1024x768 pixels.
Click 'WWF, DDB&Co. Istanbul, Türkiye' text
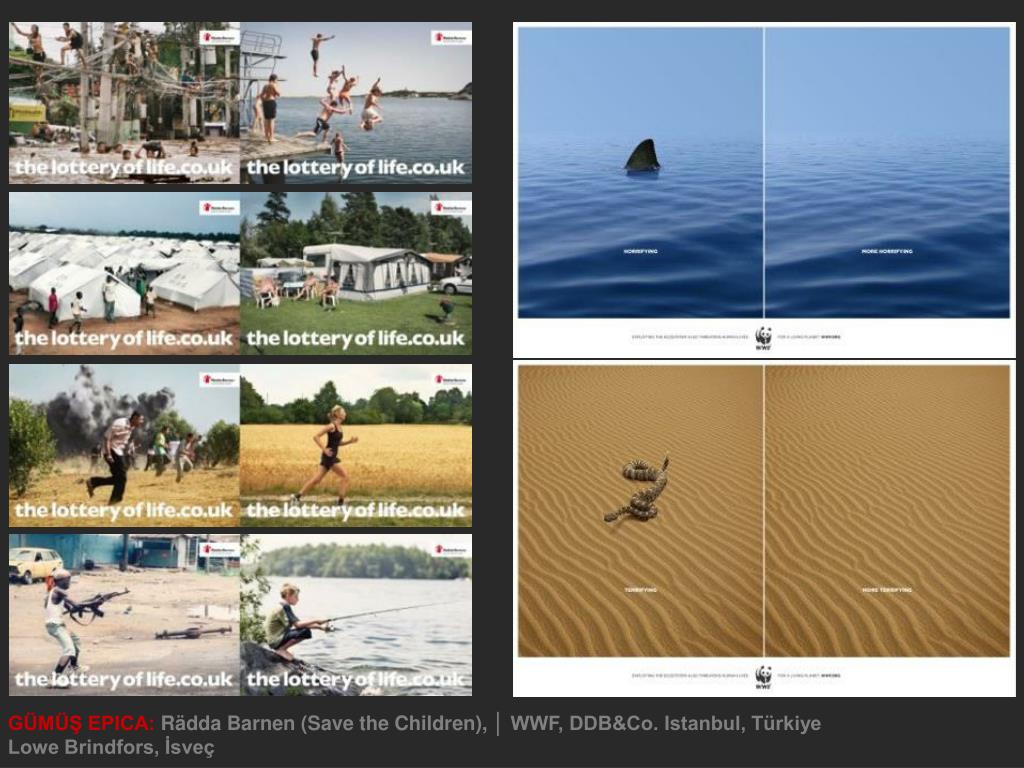(x=665, y=724)
